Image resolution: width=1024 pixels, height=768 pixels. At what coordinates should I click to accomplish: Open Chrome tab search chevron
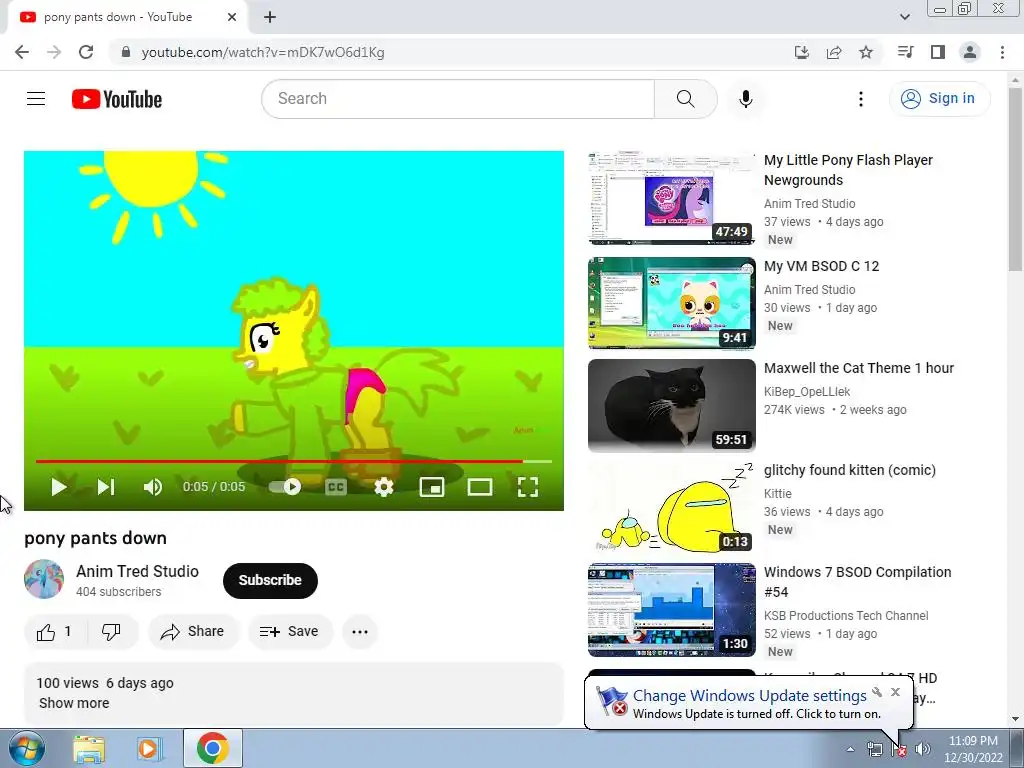click(x=904, y=17)
